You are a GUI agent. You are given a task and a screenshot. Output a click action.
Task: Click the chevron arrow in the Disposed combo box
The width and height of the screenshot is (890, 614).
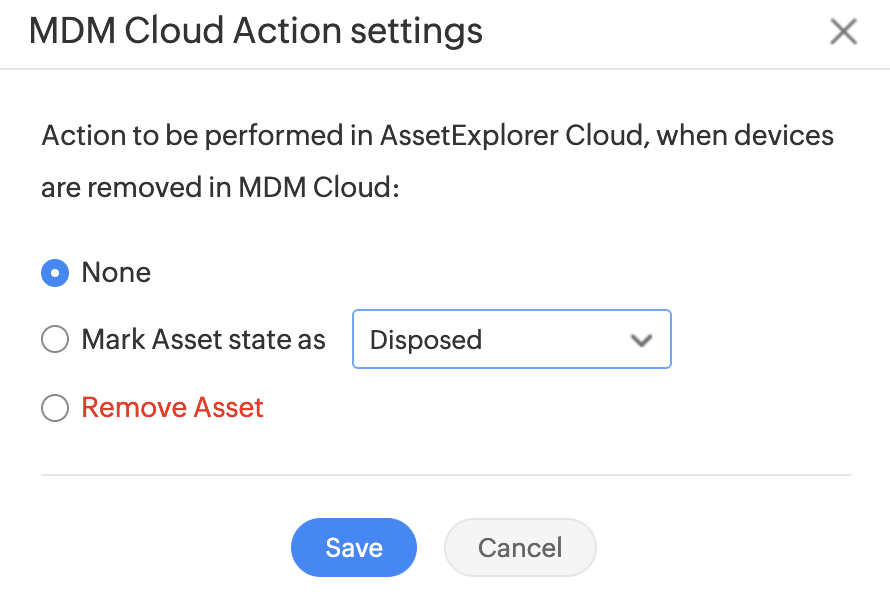pos(641,340)
